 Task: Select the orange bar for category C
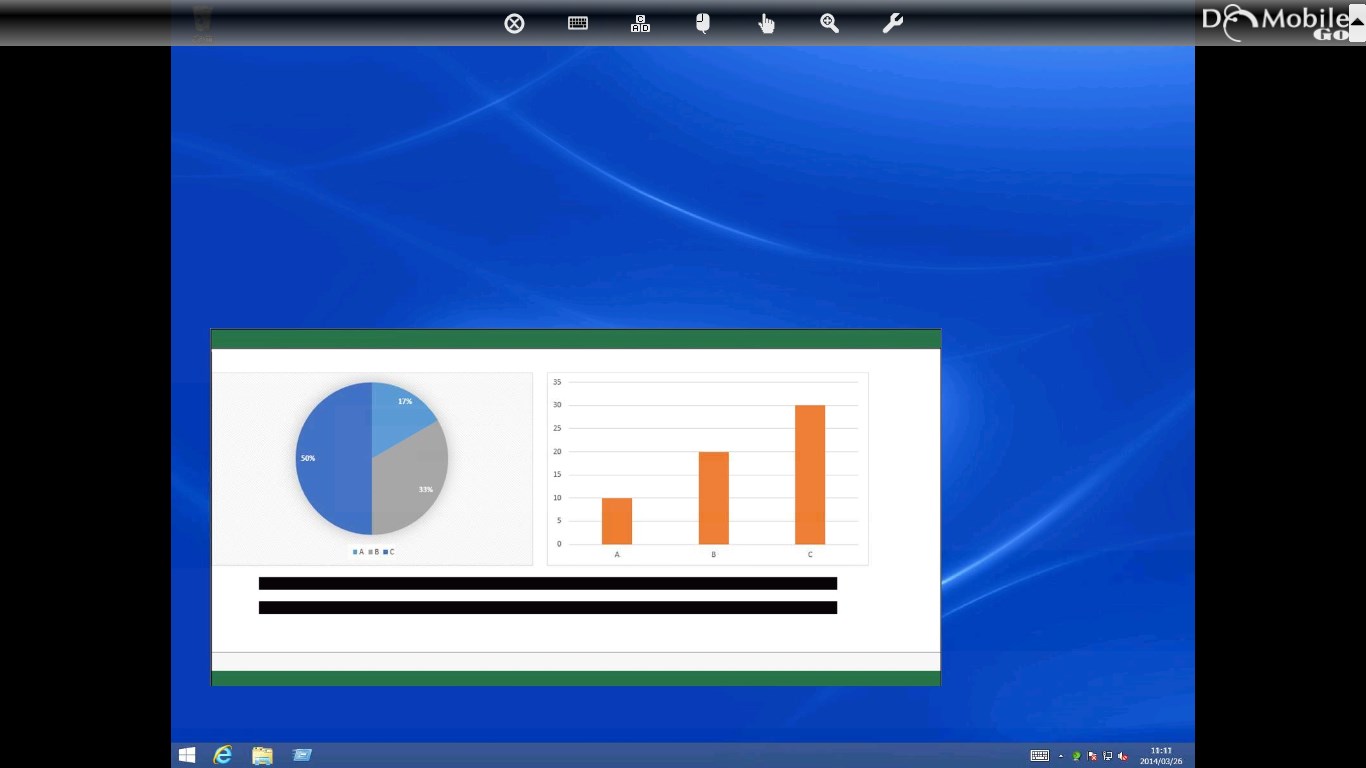(x=810, y=475)
